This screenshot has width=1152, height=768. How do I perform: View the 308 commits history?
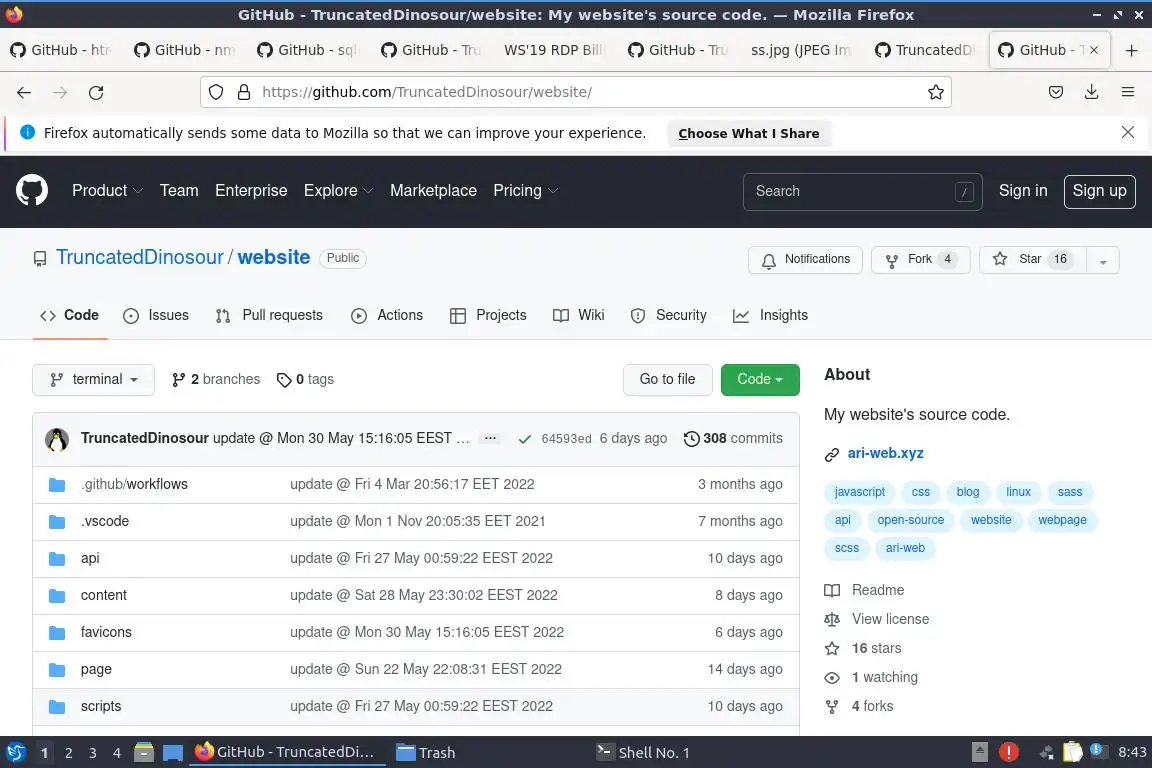click(x=733, y=438)
